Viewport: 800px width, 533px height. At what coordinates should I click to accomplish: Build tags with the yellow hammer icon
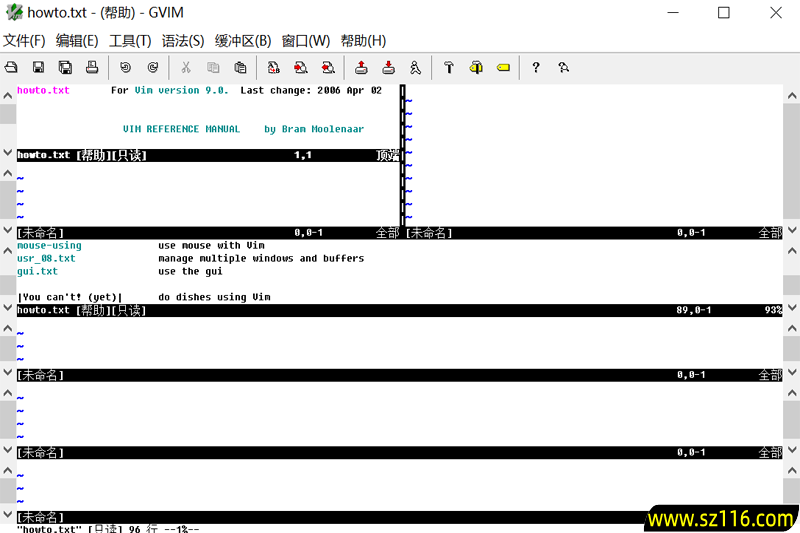[x=476, y=67]
